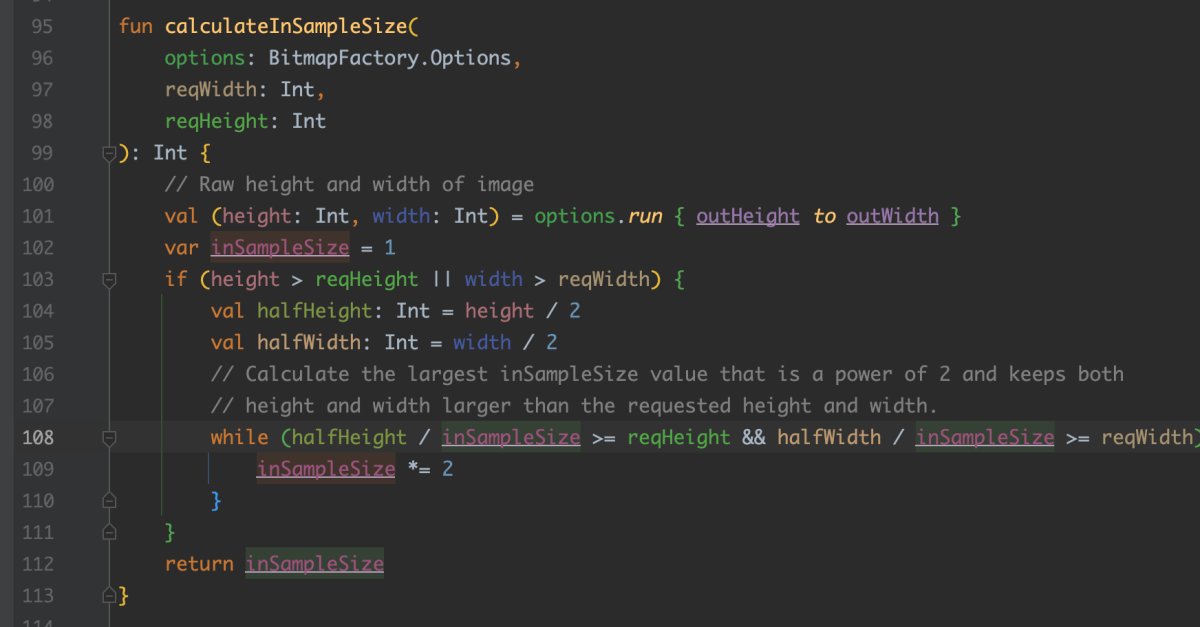Click the *= operator on line 109
Image resolution: width=1200 pixels, height=627 pixels.
pyautogui.click(x=419, y=469)
